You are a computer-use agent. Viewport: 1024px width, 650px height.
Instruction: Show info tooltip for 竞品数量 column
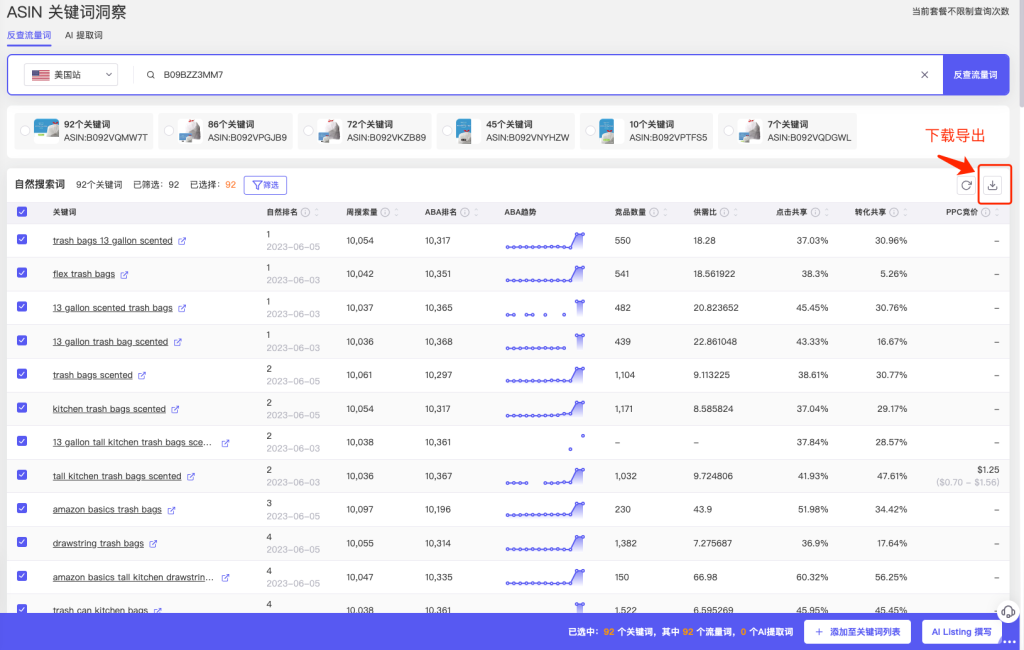[654, 212]
